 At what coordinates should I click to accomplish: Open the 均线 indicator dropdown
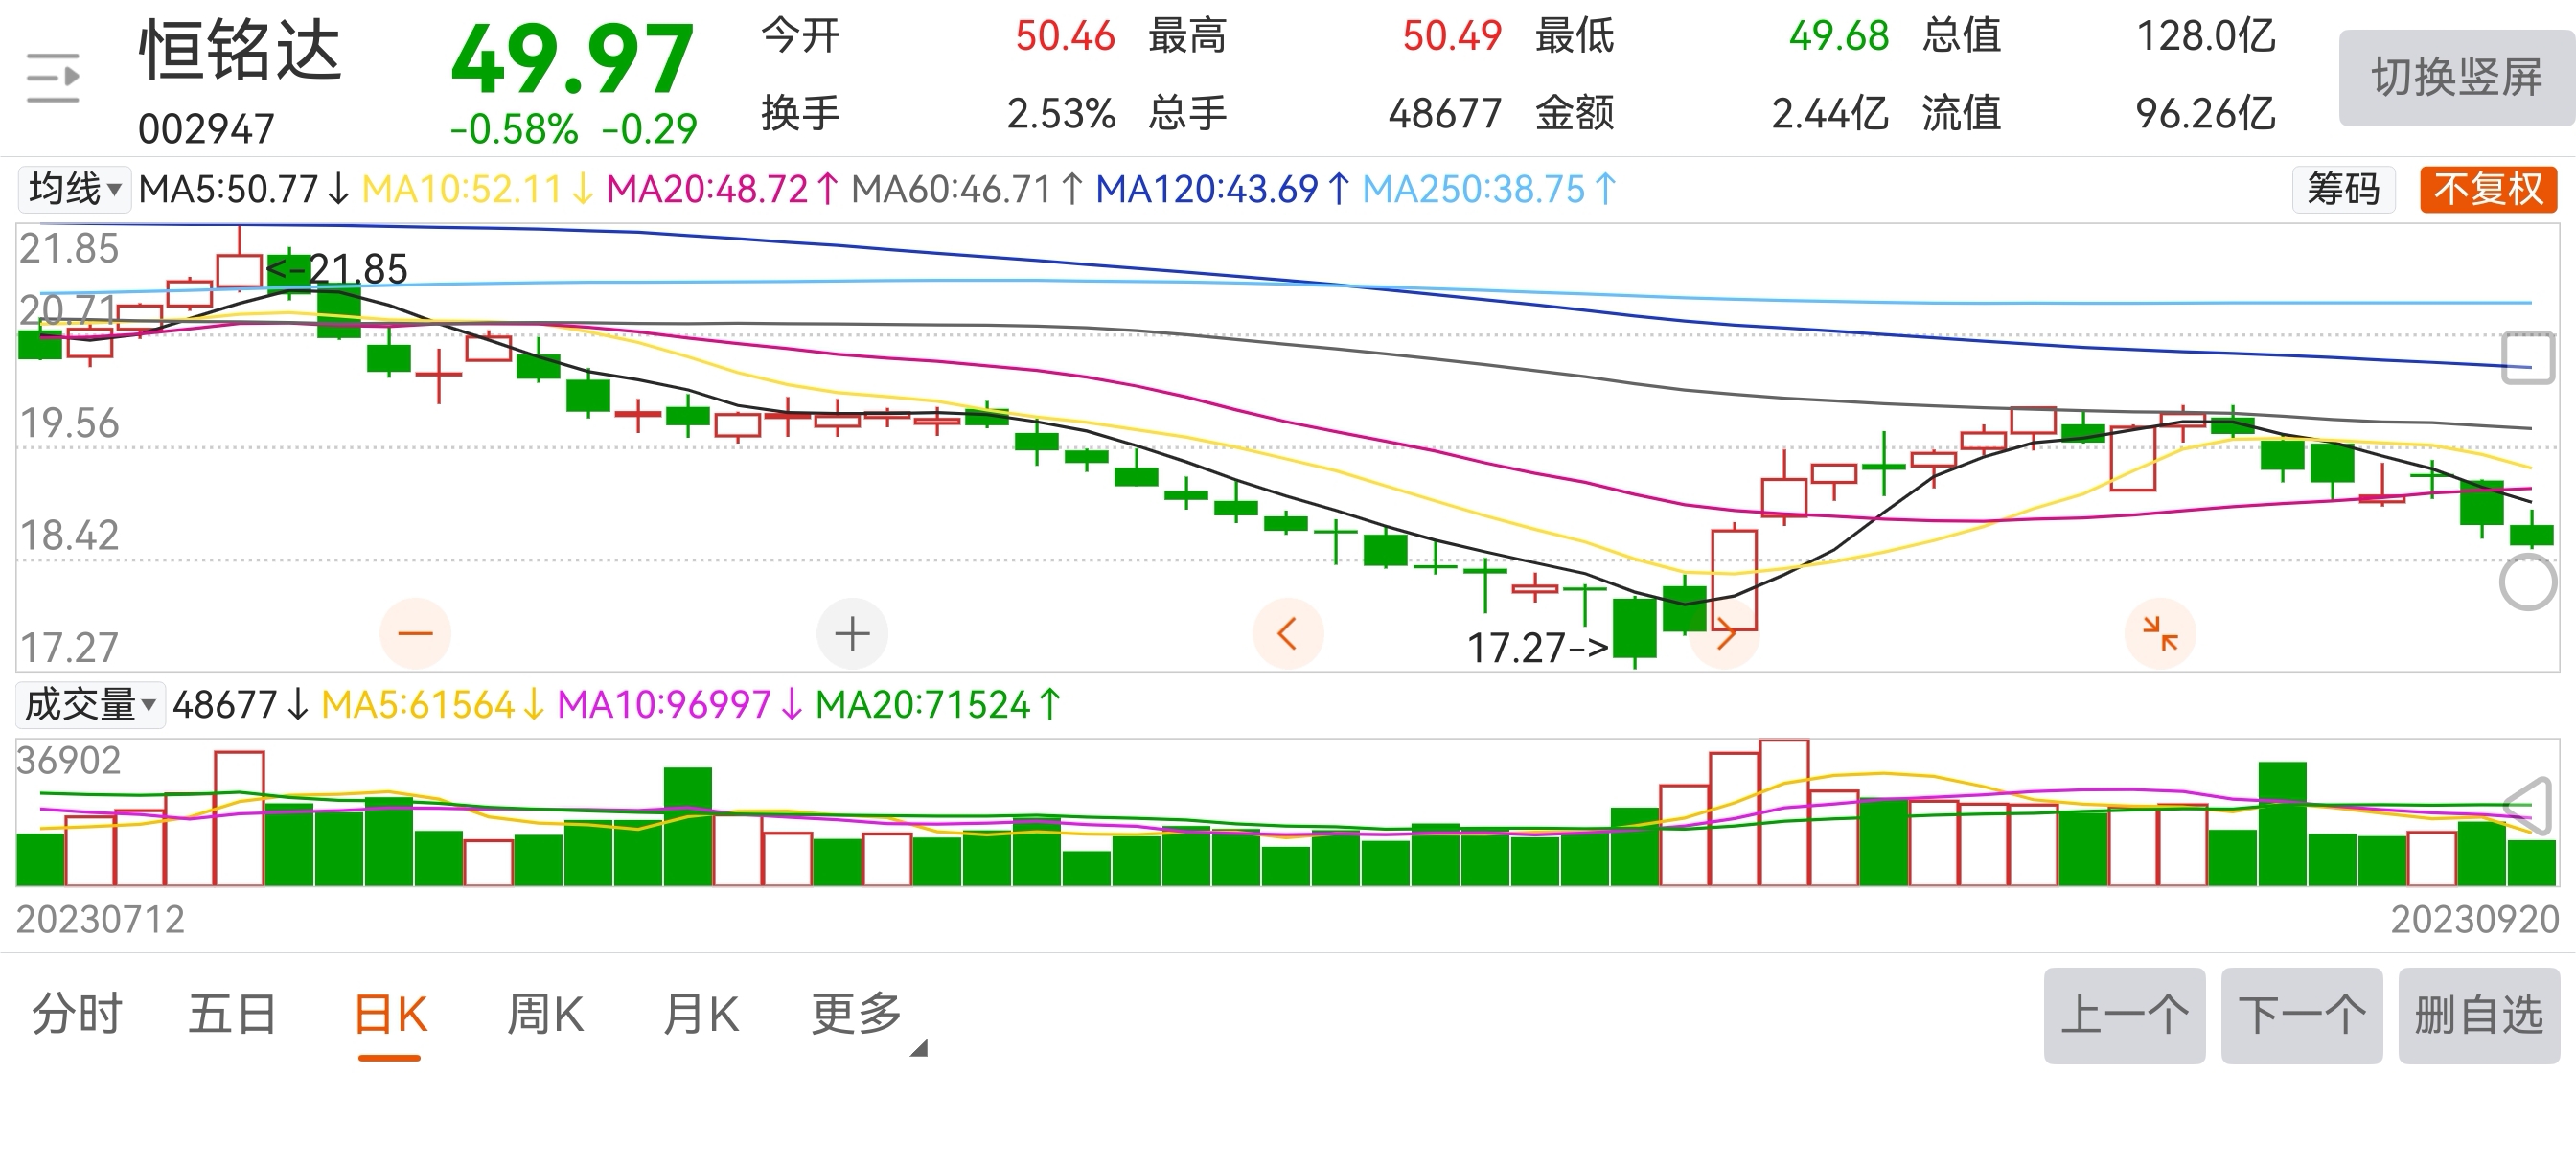click(74, 189)
